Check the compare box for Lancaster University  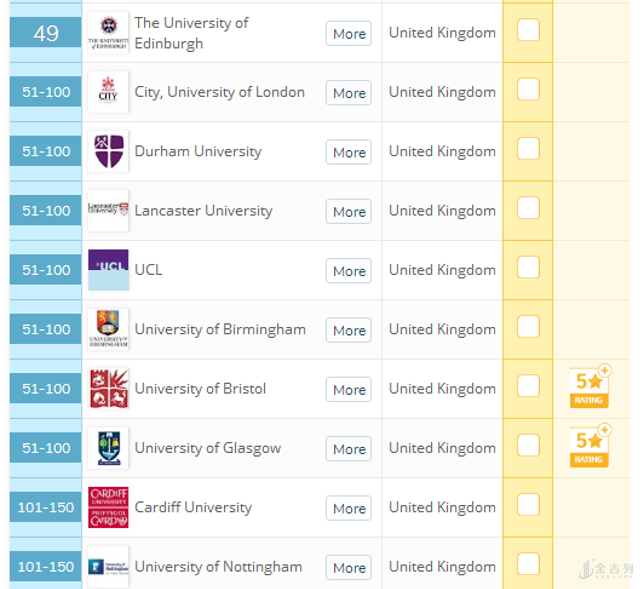click(528, 209)
